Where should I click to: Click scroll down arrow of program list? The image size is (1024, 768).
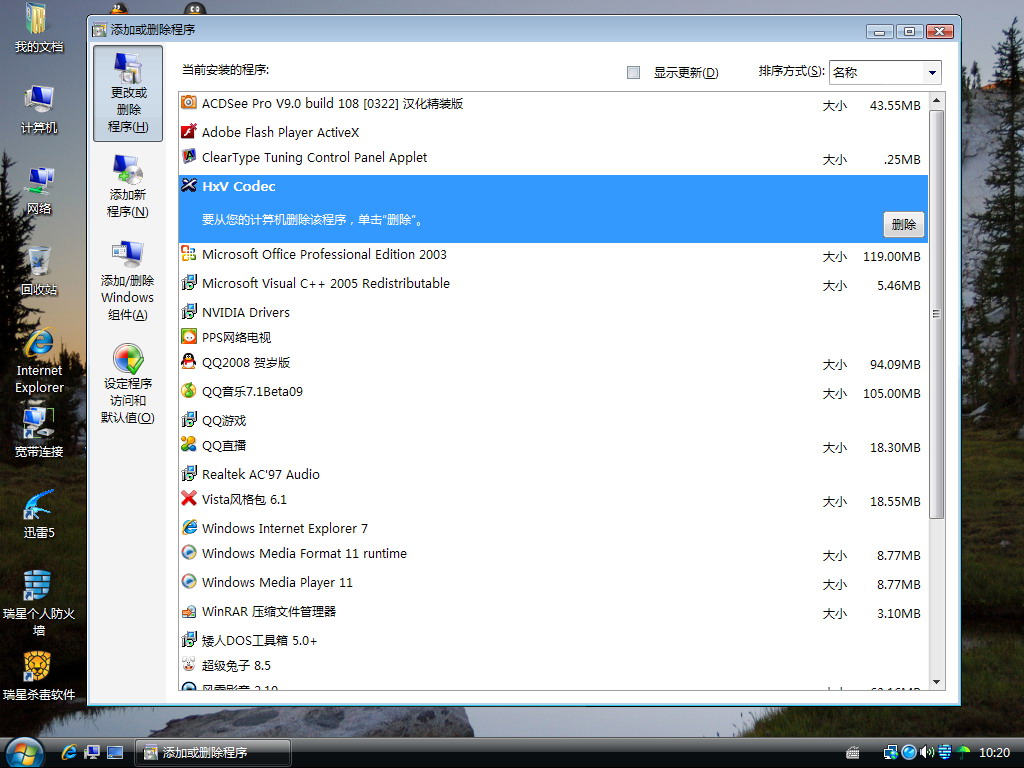(x=936, y=682)
